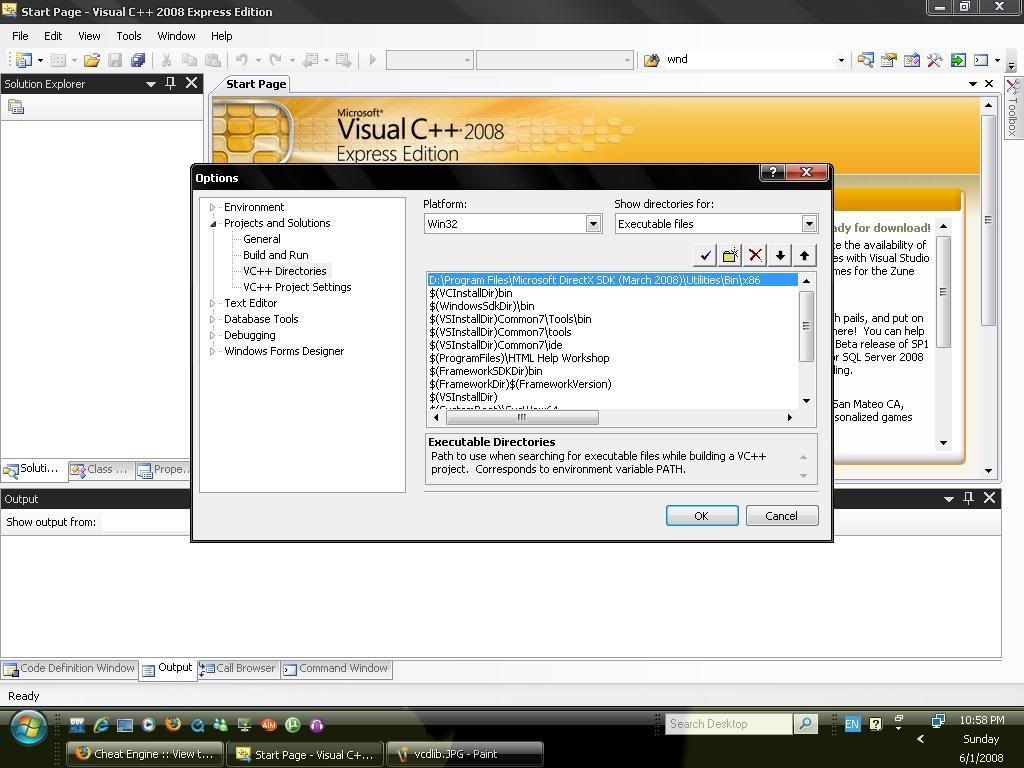This screenshot has width=1024, height=768.
Task: Expand the Debugging tree node
Action: (212, 335)
